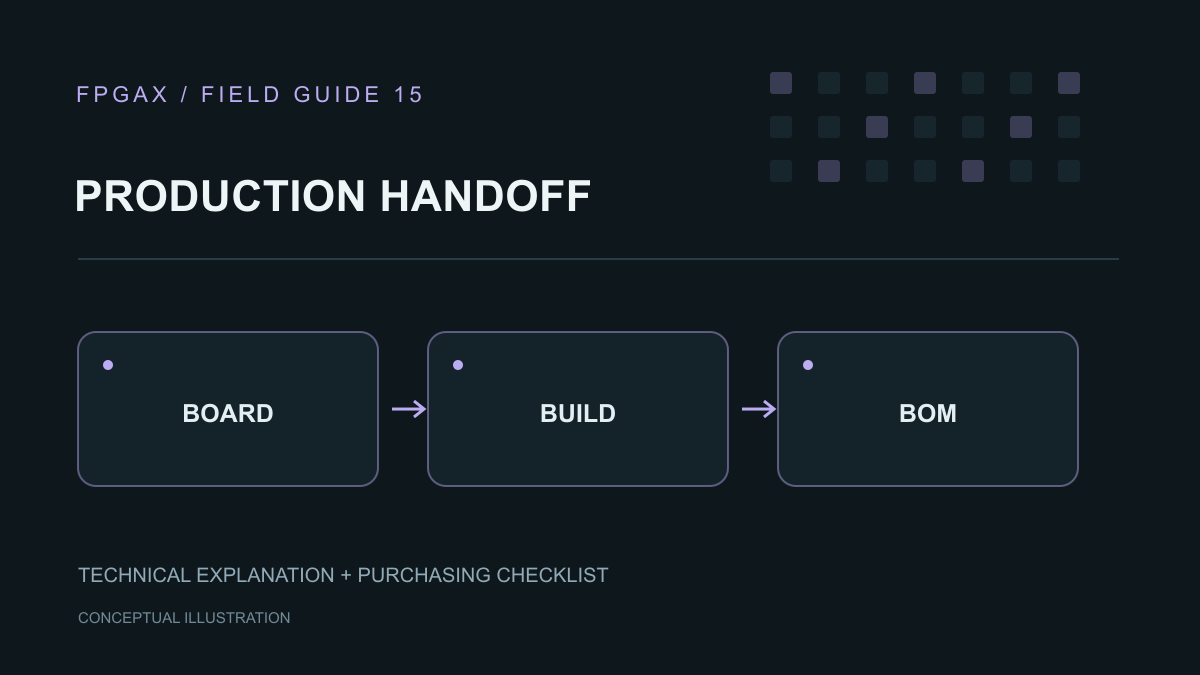Click the CONCEPTUAL ILLUSTRATION caption
The height and width of the screenshot is (675, 1200).
click(184, 618)
